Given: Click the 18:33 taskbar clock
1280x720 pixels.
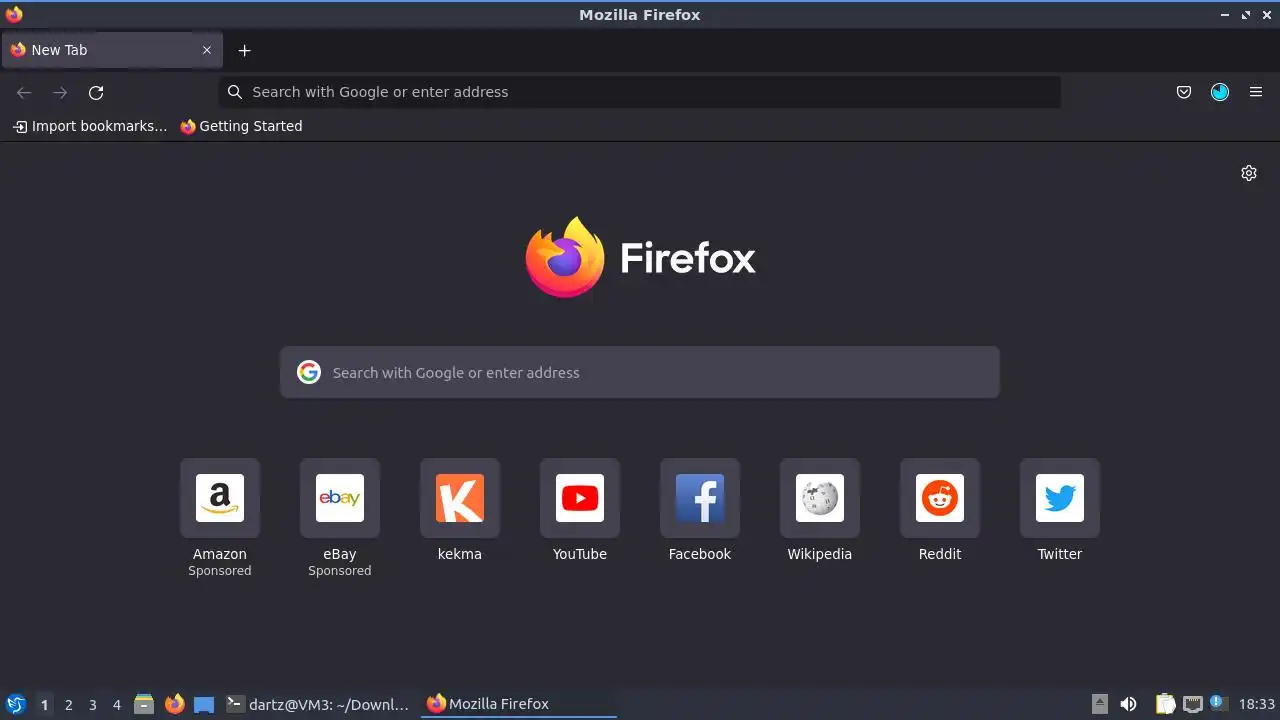Looking at the screenshot, I should click(x=1257, y=704).
